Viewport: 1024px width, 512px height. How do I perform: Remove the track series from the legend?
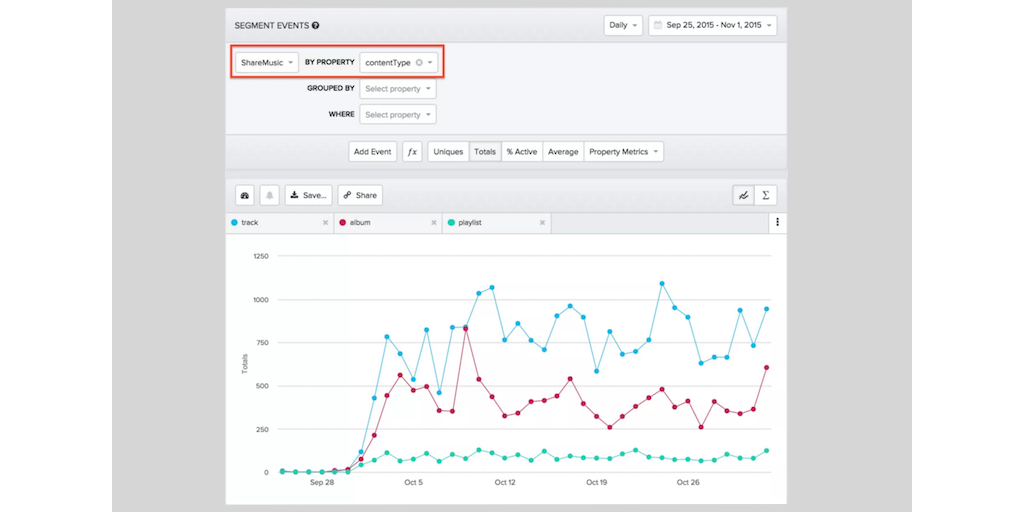point(325,223)
